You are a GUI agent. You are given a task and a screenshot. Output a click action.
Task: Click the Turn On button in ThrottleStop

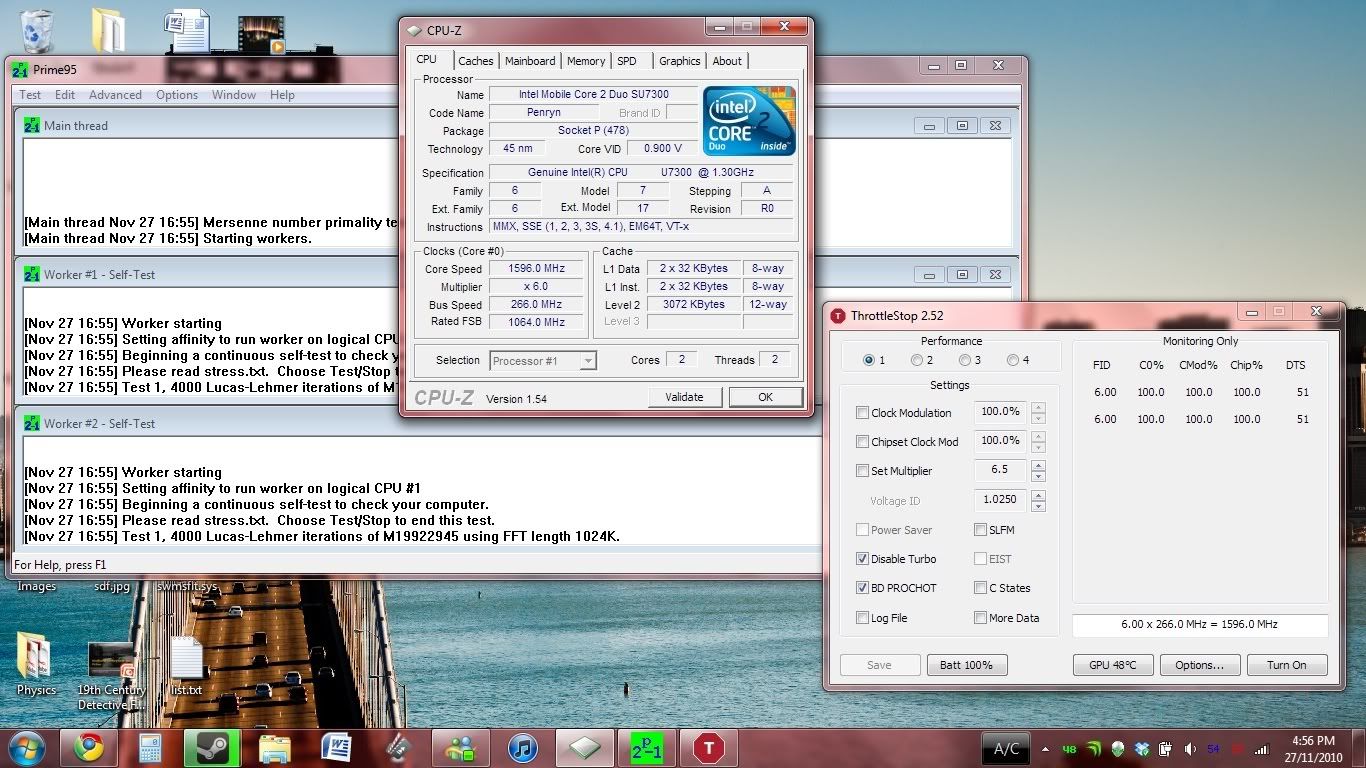coord(1286,665)
